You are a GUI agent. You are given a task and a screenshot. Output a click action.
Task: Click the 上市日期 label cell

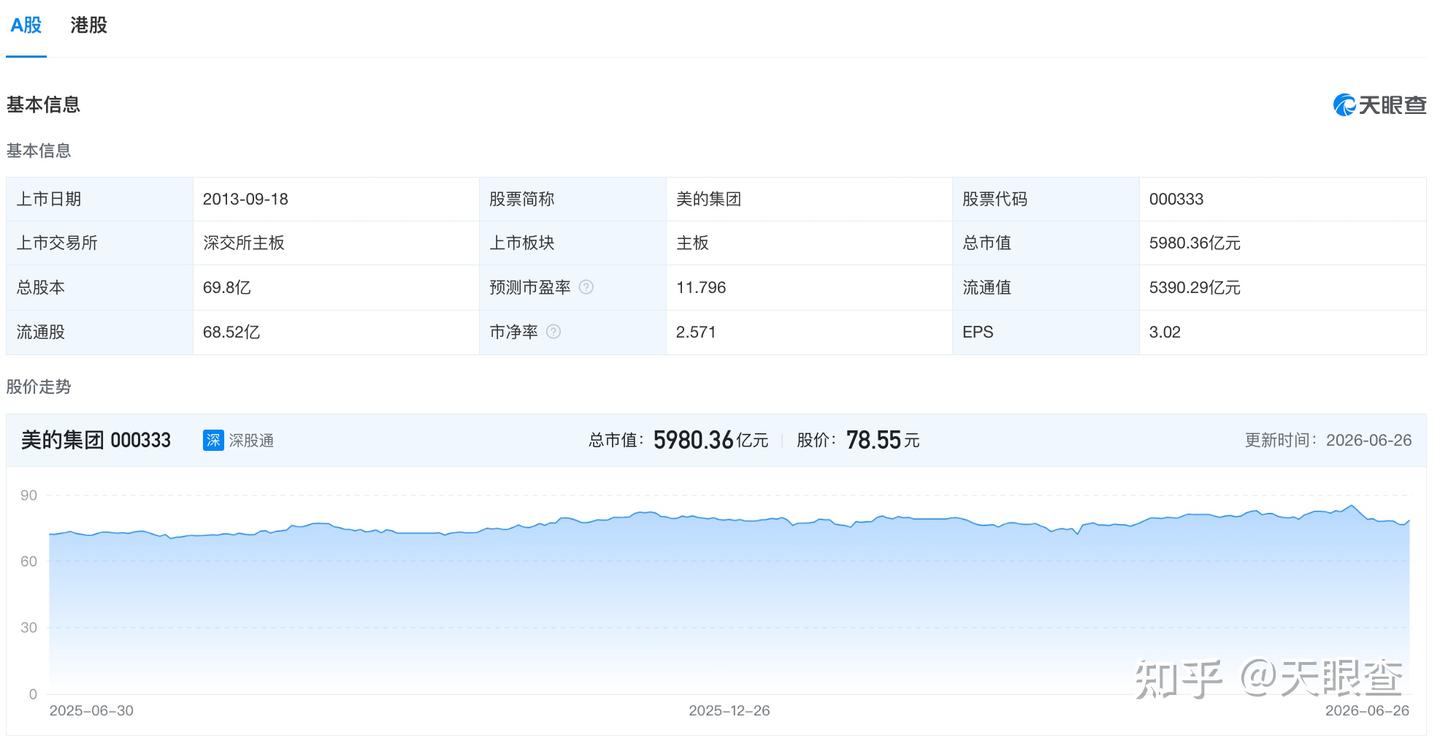pyautogui.click(x=99, y=199)
